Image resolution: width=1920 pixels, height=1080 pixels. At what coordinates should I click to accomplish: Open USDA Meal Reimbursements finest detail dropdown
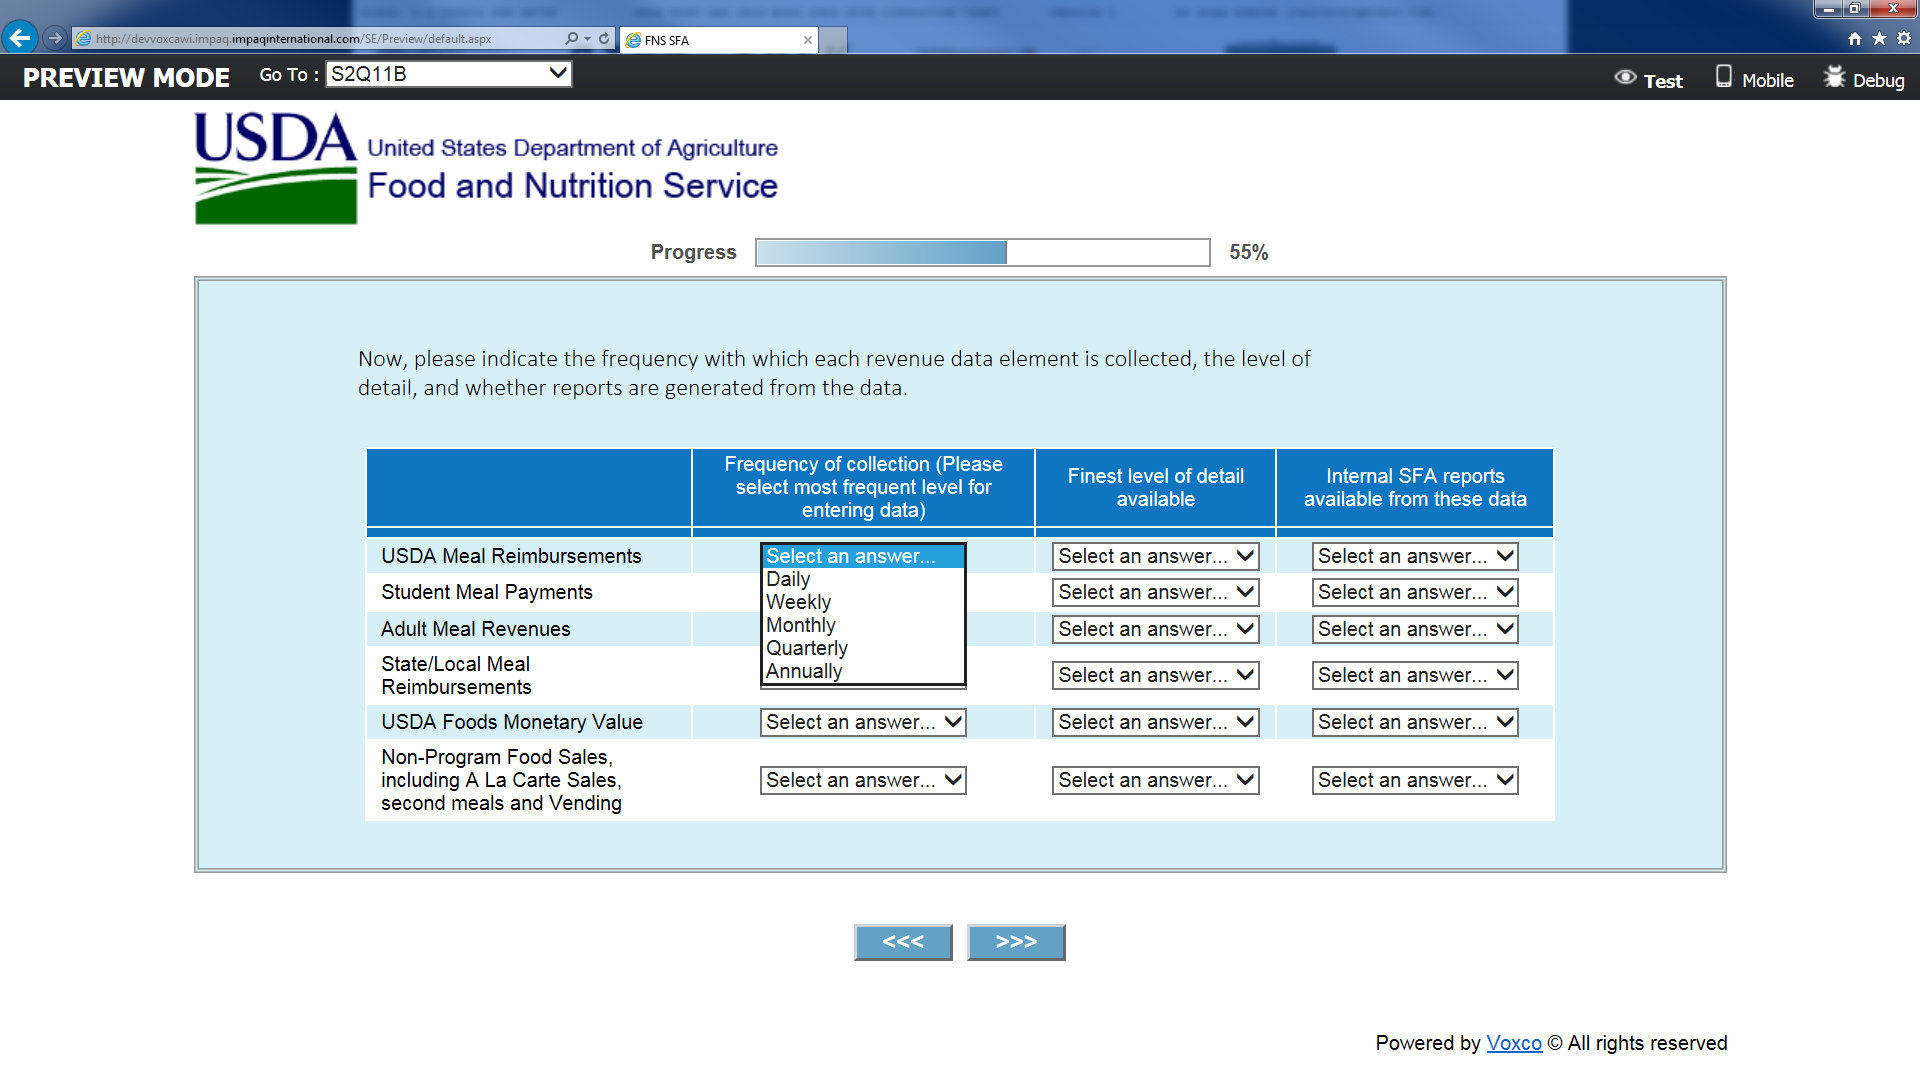point(1155,556)
